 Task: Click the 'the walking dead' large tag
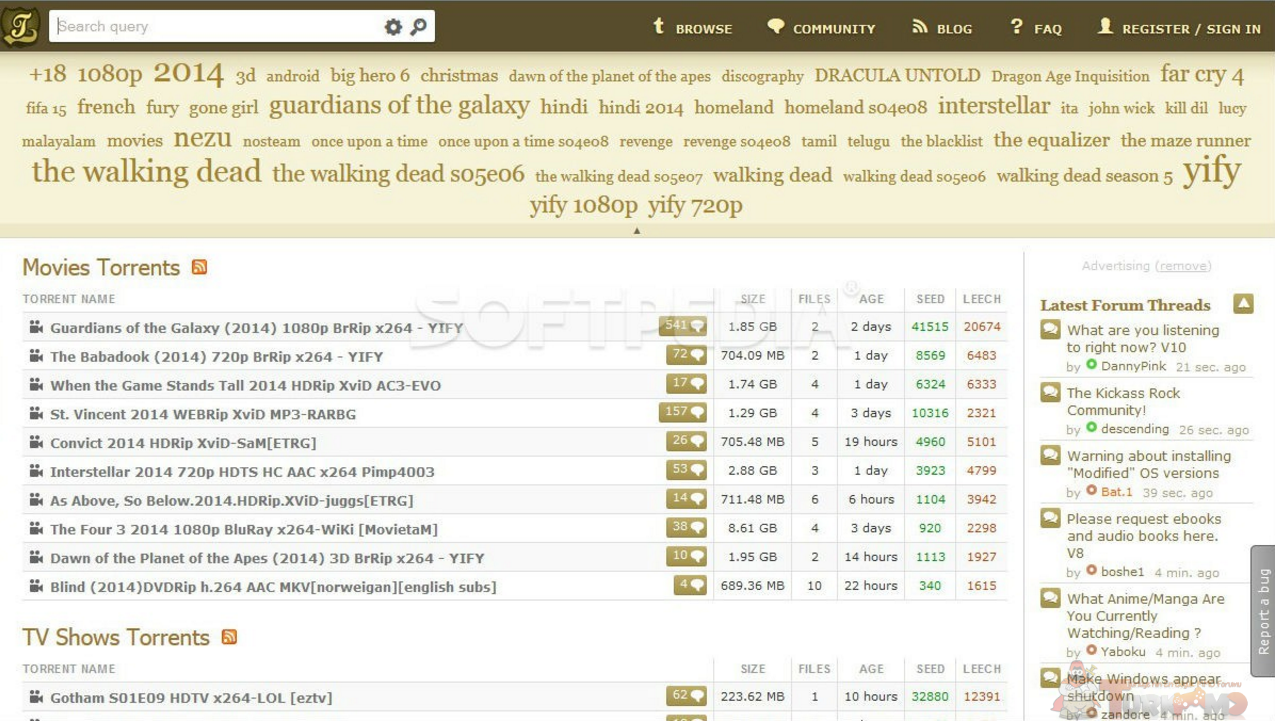click(146, 171)
